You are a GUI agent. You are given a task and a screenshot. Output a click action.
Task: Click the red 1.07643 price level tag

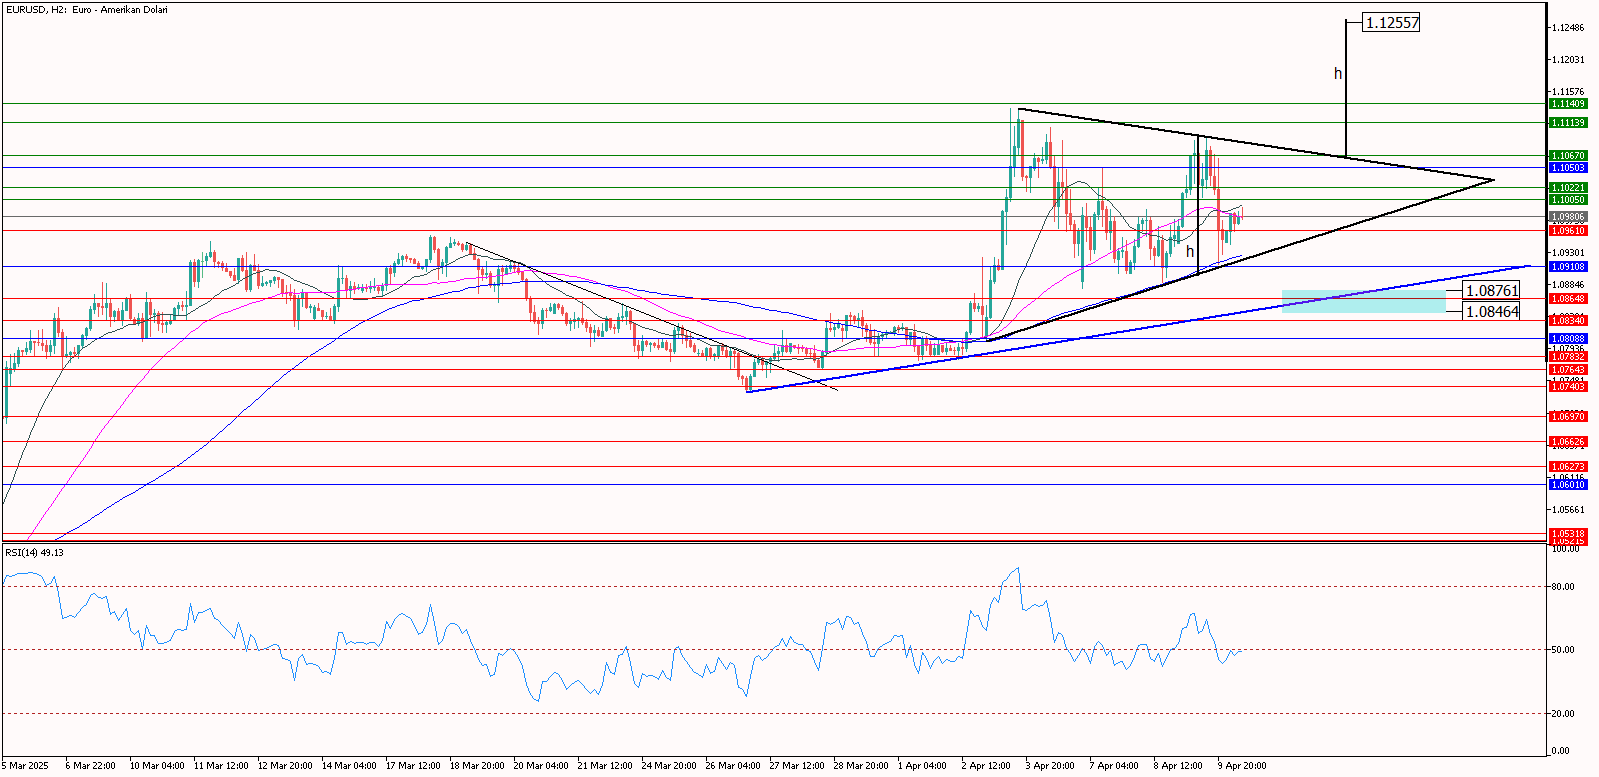click(1568, 370)
